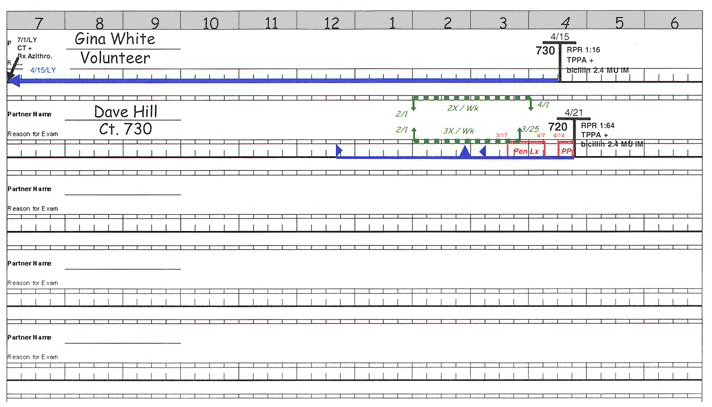Select the 730 diagnosis code marker

click(545, 51)
